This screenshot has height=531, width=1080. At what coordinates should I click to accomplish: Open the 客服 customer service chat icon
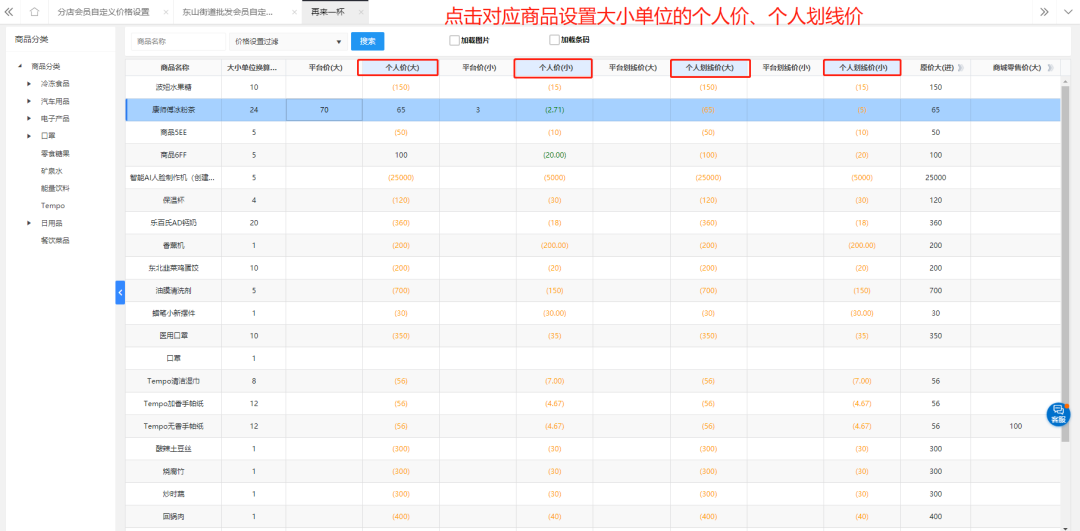[1058, 413]
